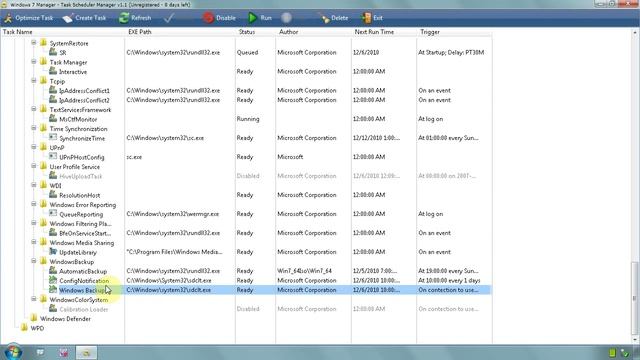Select the SR task icon
640x360 pixels.
tap(53, 52)
